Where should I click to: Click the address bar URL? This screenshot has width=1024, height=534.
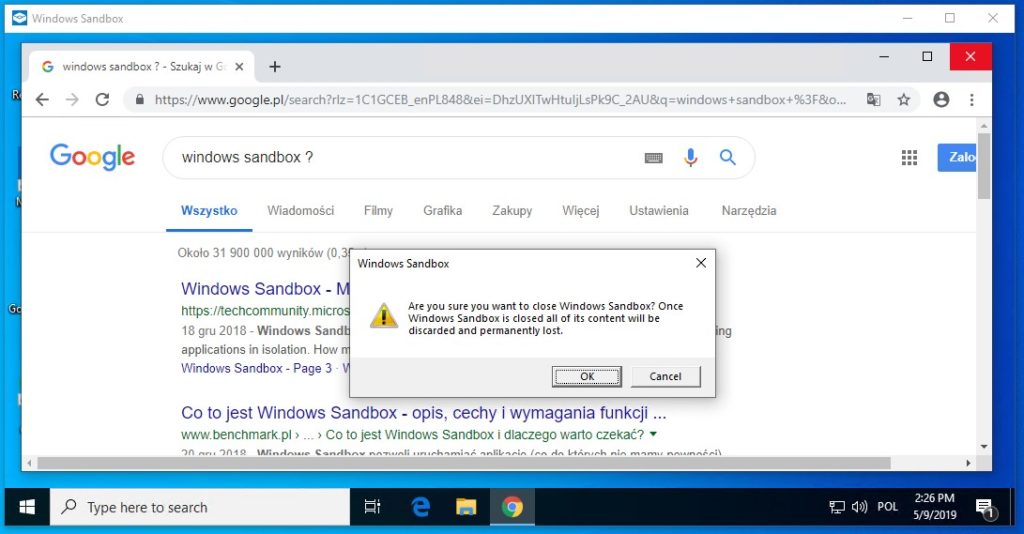(x=500, y=100)
